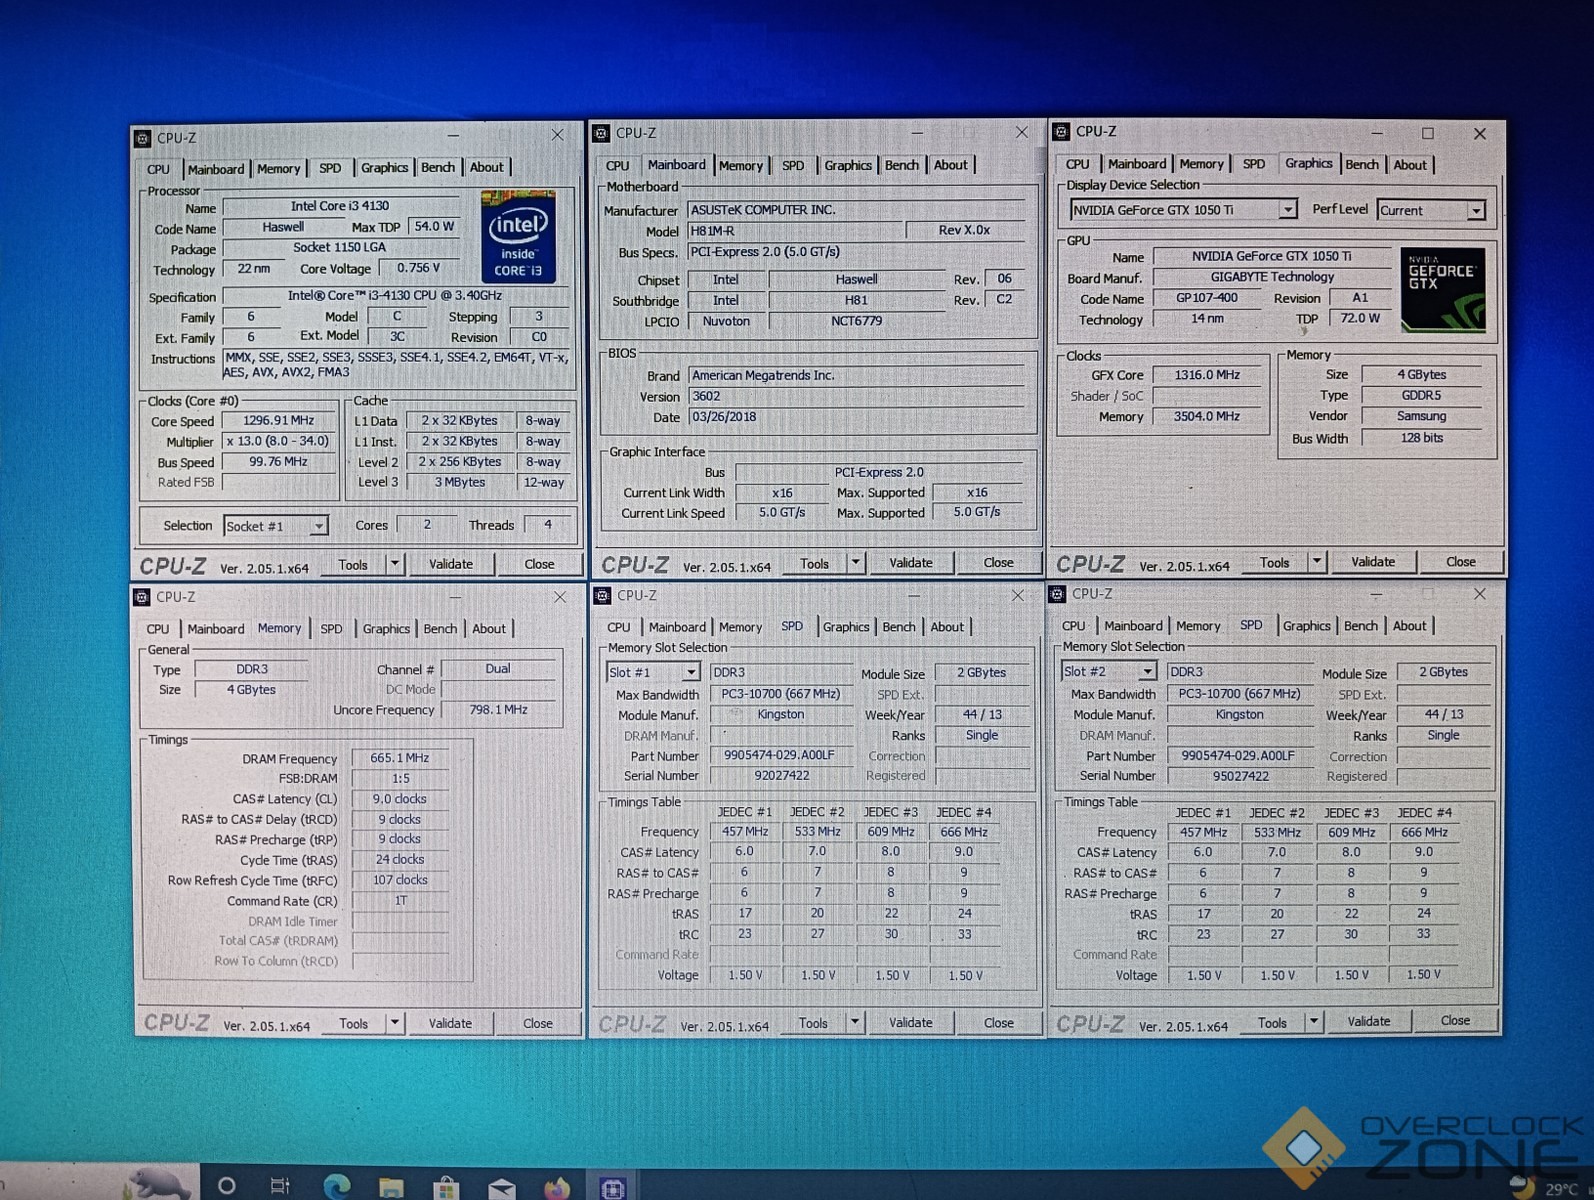Viewport: 1594px width, 1200px height.
Task: Open Microsoft Store from the taskbar
Action: 446,1187
